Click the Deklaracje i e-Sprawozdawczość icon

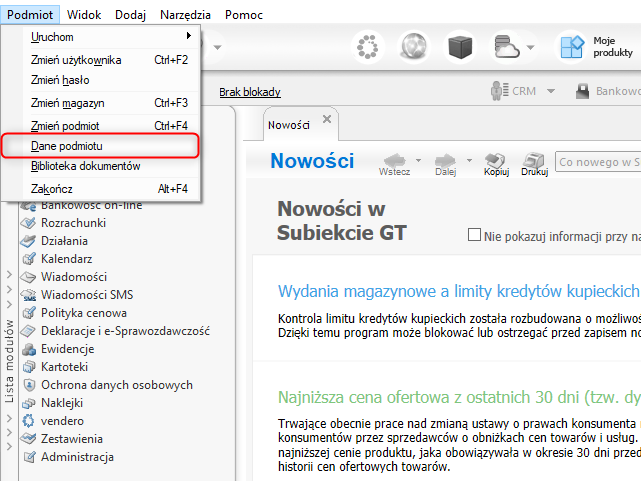(x=29, y=331)
